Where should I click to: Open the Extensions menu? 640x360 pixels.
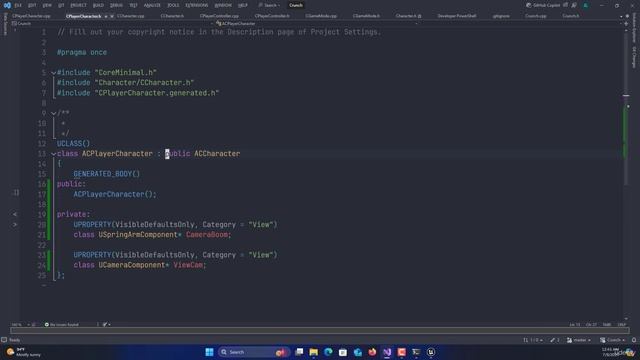197,5
